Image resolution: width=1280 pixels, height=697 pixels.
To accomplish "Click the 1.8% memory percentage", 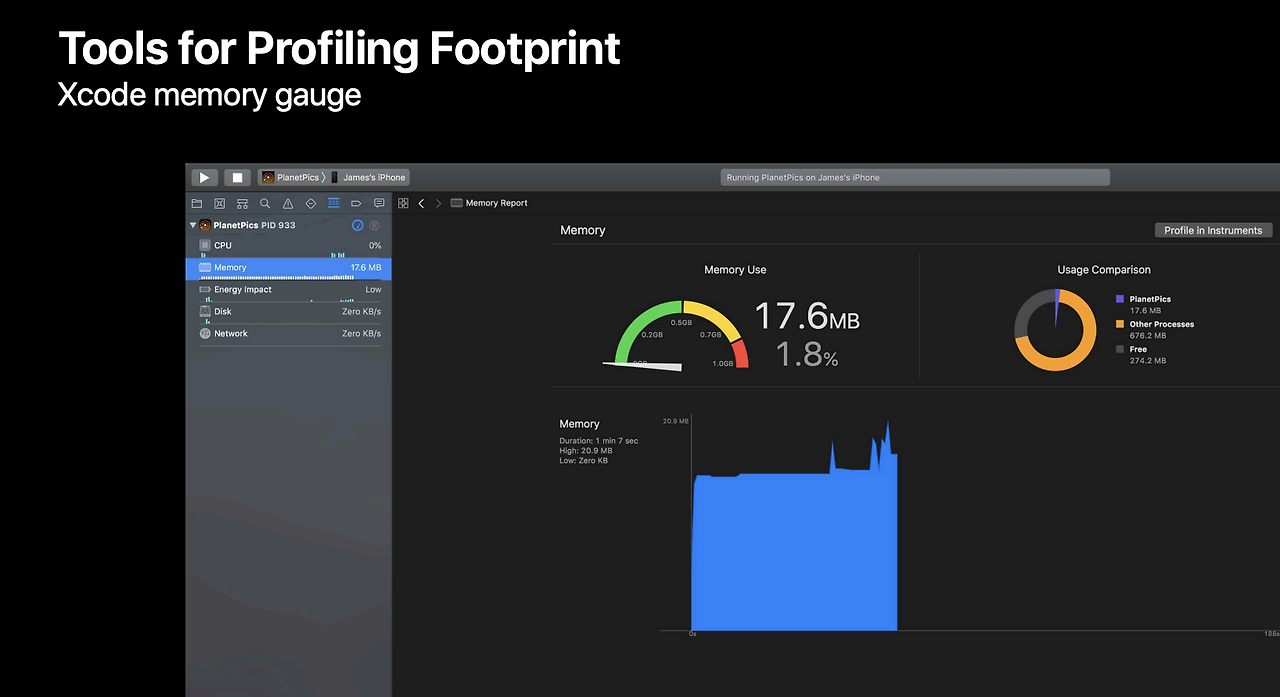I will pos(807,354).
